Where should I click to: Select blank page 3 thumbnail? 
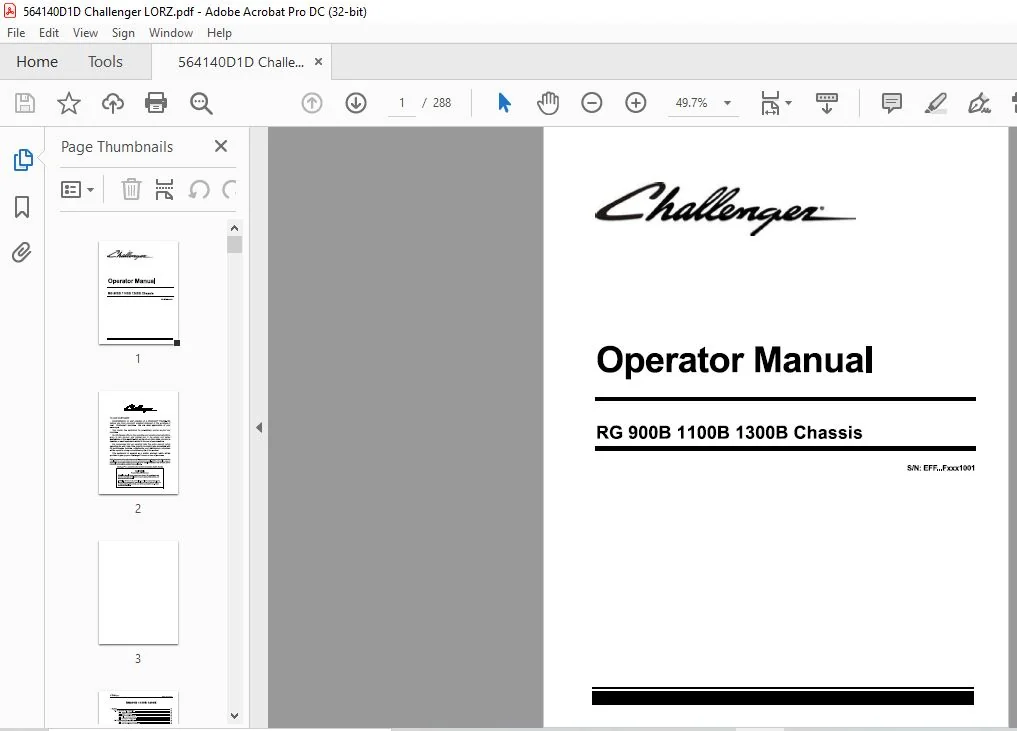138,593
